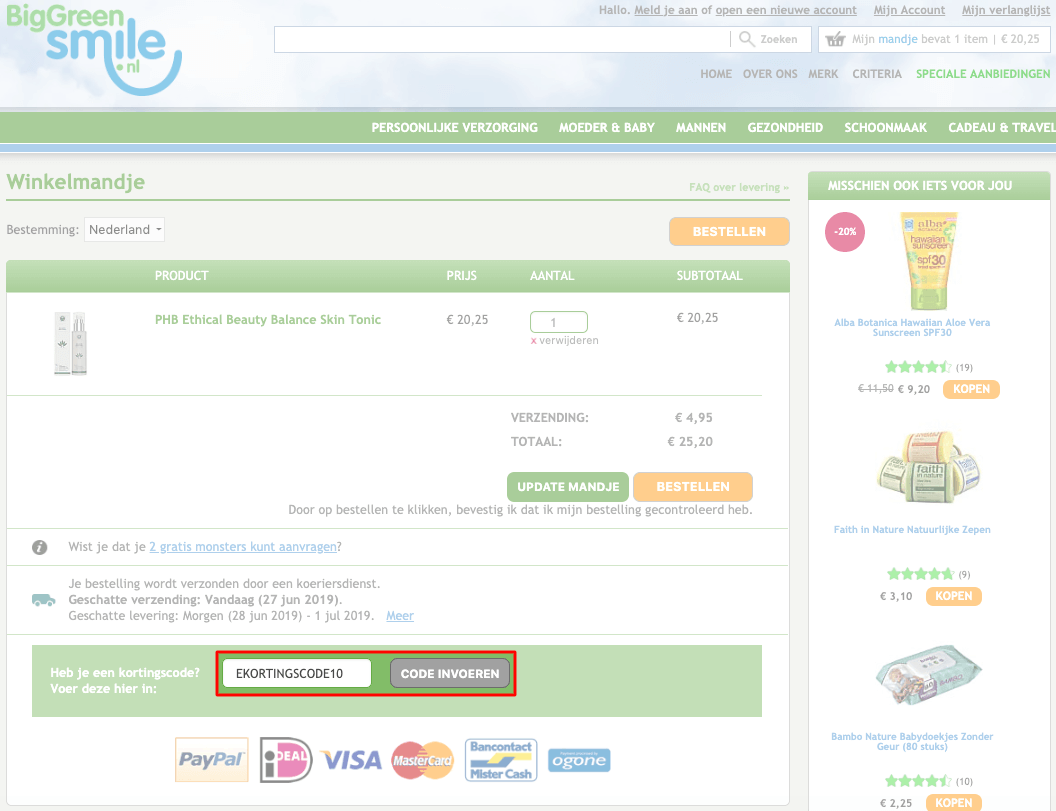Open Alba Botanica Hawaiian Aloe Vera link
Screen dimensions: 1056x811
tap(912, 327)
